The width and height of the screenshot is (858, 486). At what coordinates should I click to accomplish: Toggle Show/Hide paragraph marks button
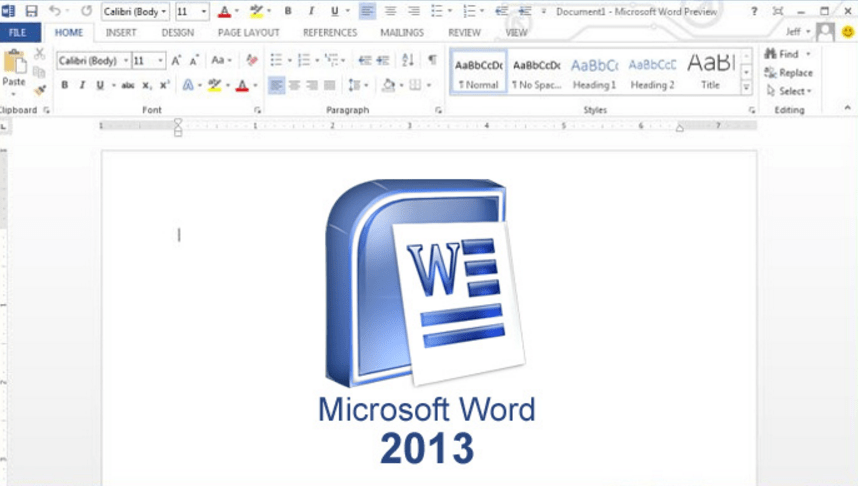coord(432,61)
